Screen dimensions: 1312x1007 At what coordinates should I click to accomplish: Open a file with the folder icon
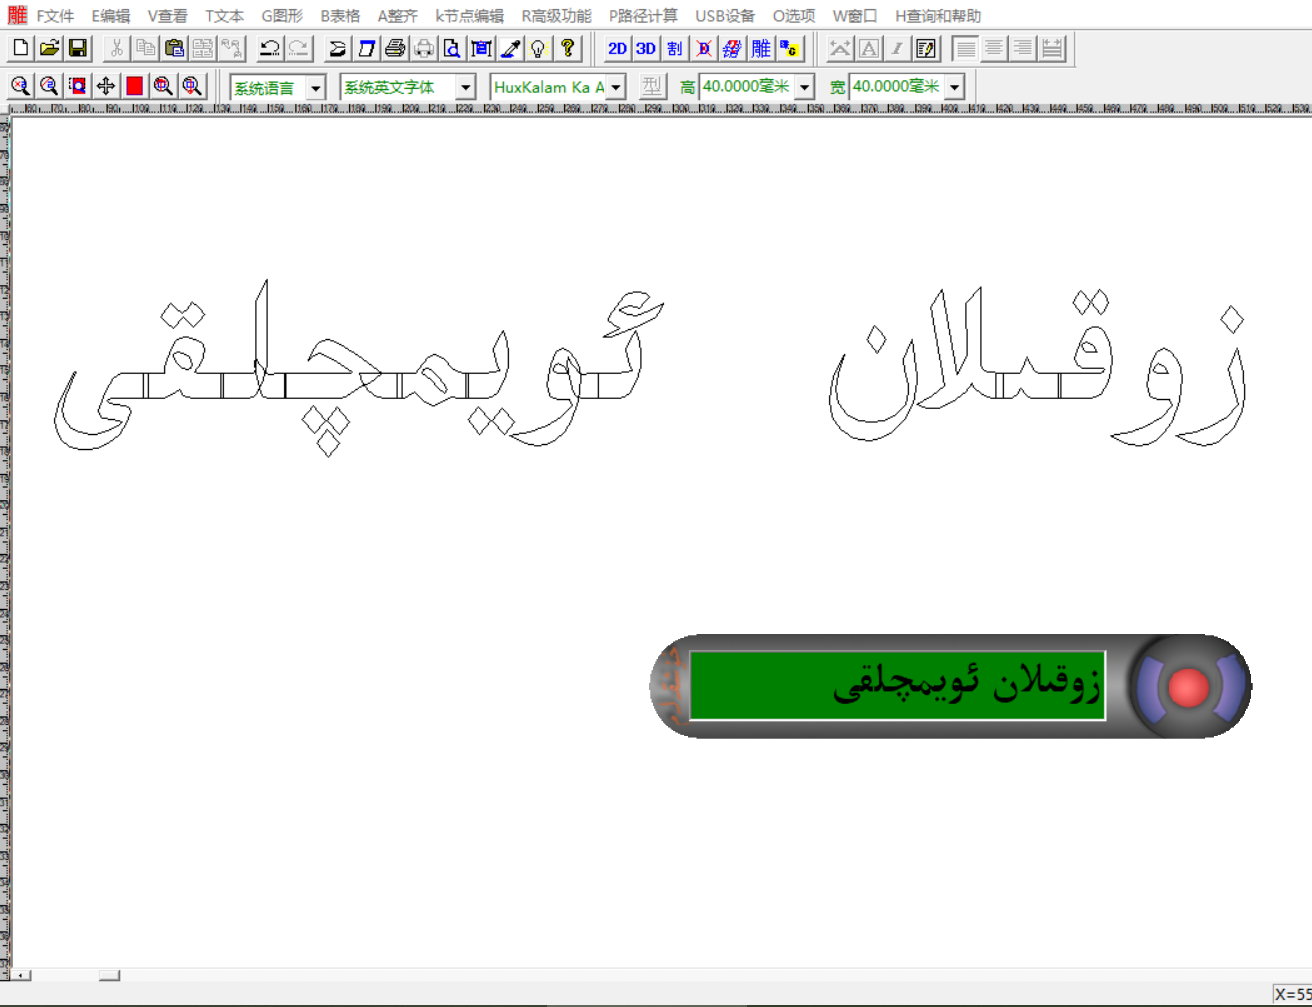point(49,48)
